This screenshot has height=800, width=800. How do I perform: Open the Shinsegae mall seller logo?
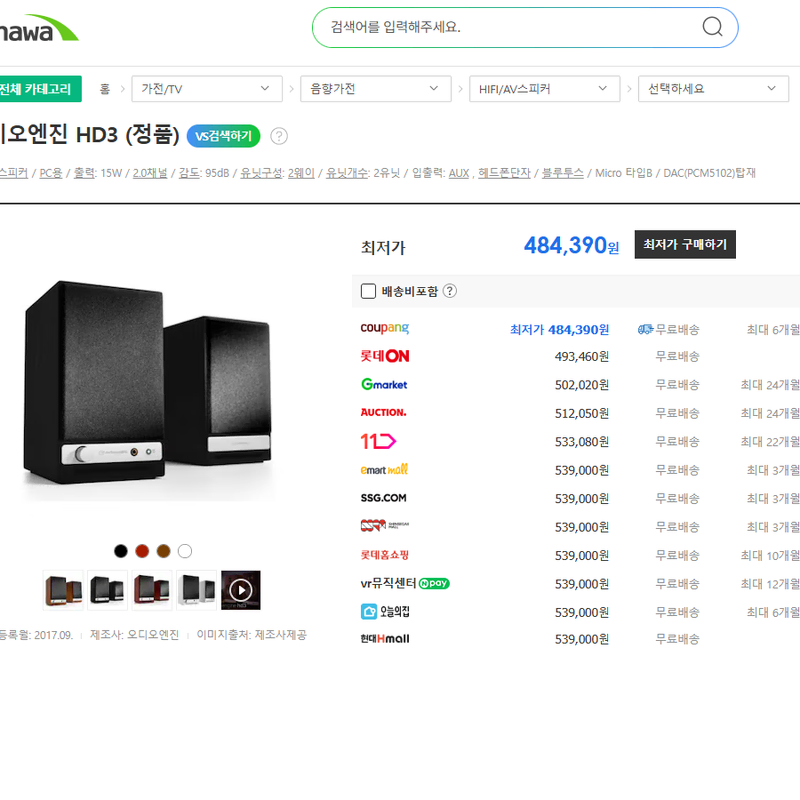(385, 526)
